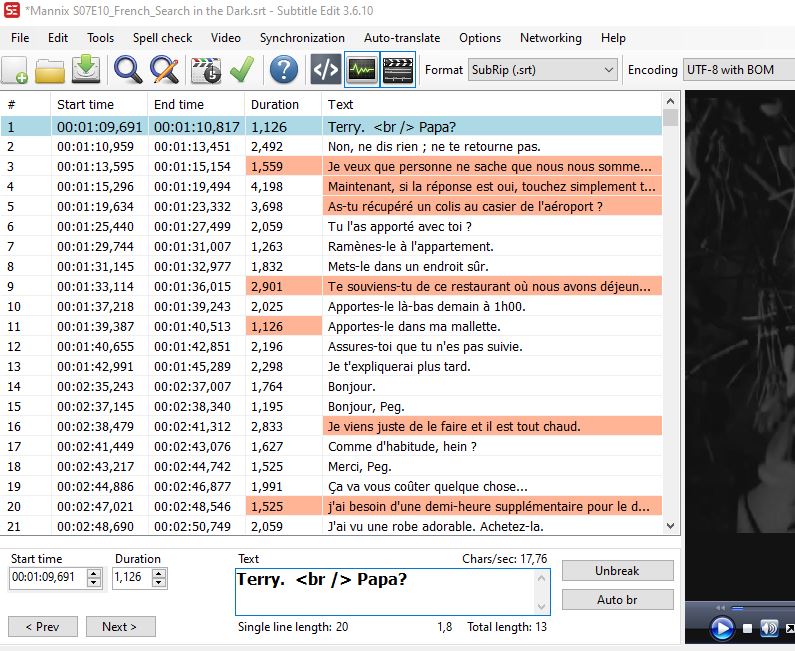Viewport: 795px width, 651px height.
Task: Sort by Duration column header
Action: coord(283,104)
